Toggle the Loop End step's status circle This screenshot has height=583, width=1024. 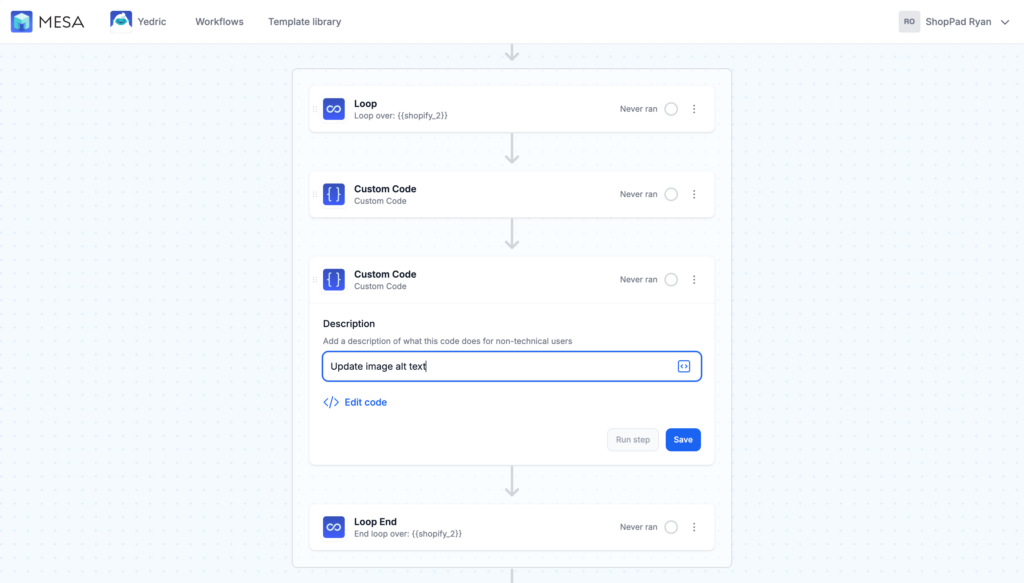point(670,527)
